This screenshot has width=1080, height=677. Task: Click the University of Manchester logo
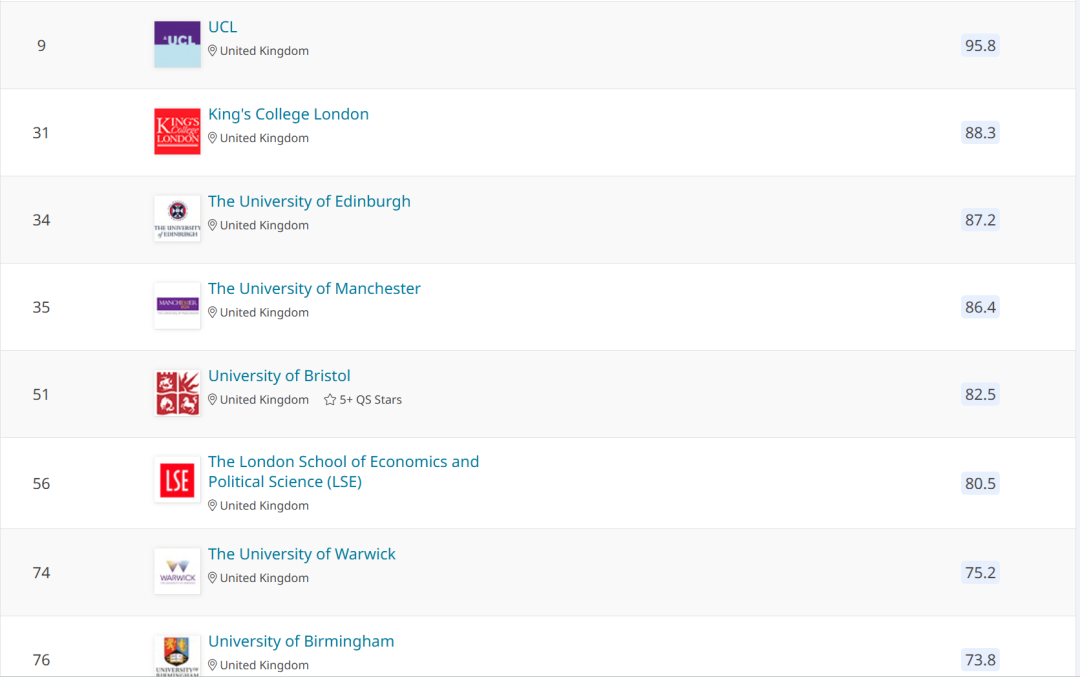177,306
